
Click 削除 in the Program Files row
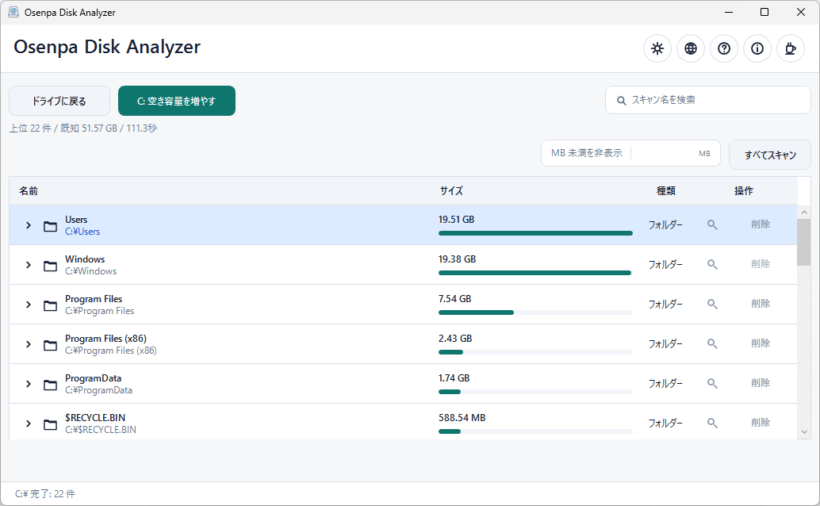click(760, 304)
